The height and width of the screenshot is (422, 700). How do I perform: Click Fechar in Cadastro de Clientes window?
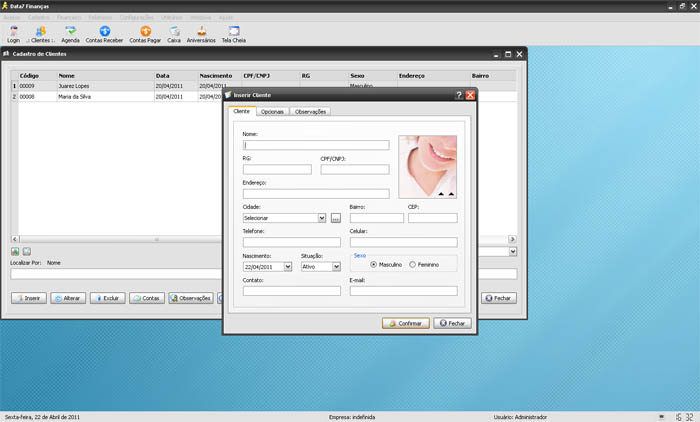pos(499,298)
